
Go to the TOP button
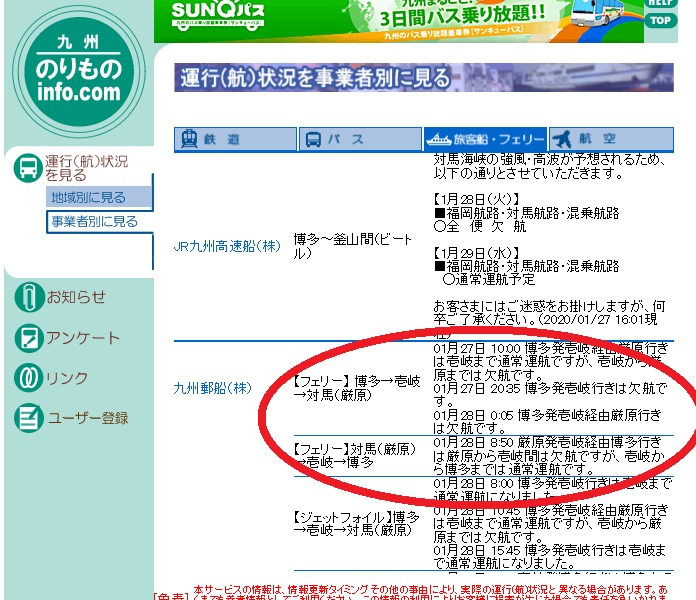point(660,20)
